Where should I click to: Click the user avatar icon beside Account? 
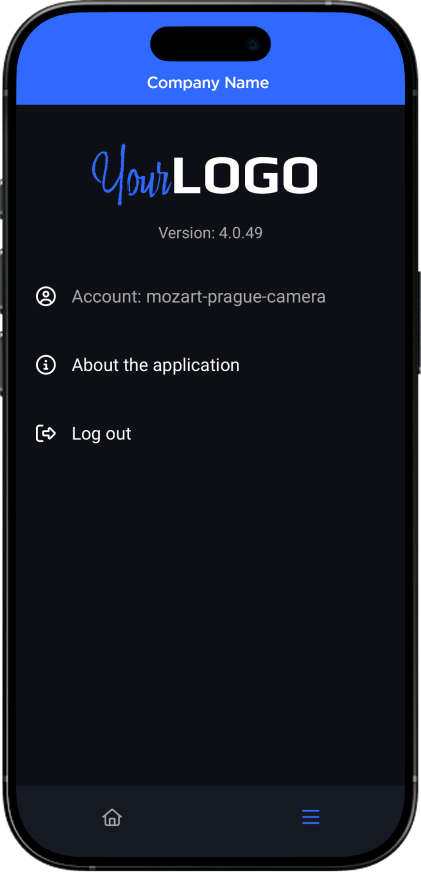(x=46, y=296)
